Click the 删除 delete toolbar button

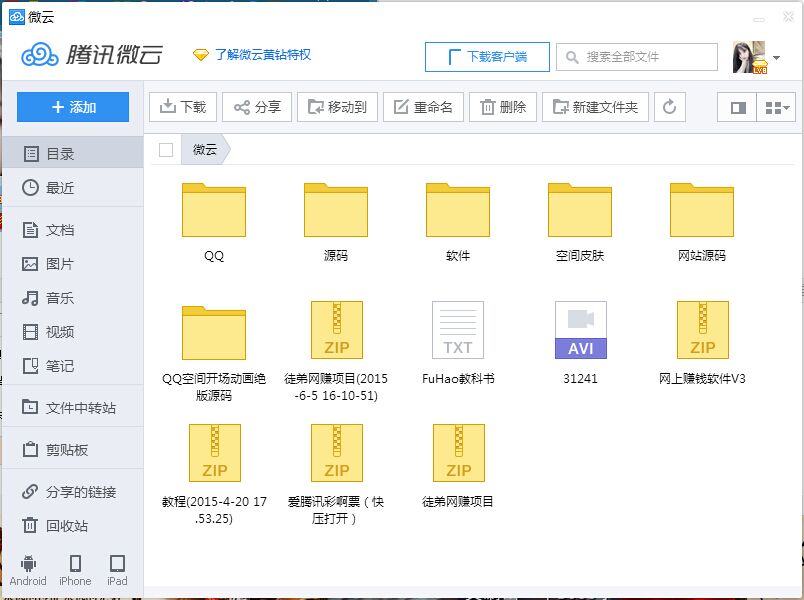503,107
